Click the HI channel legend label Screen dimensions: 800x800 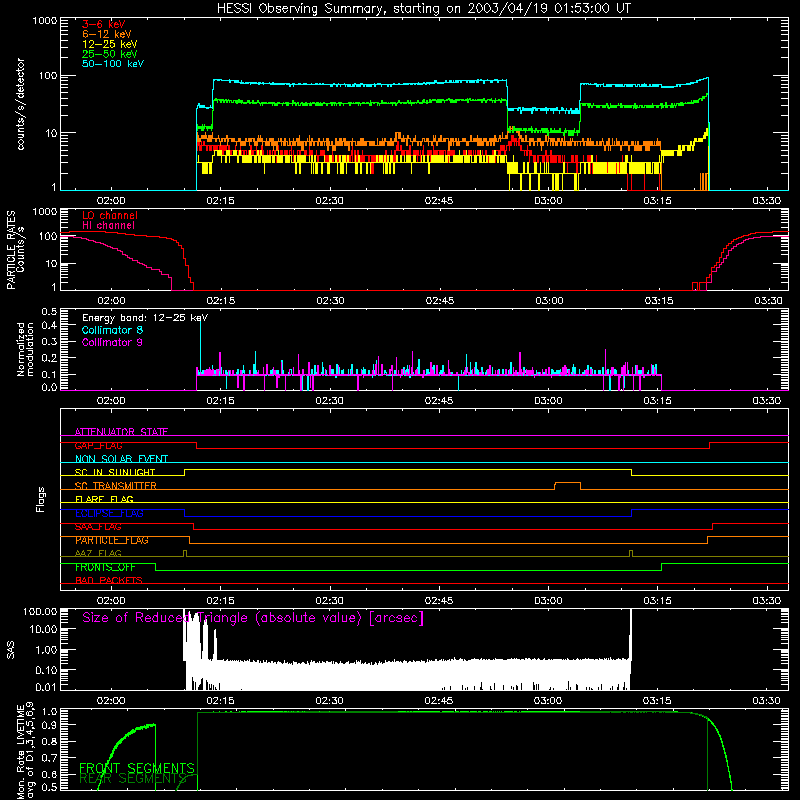click(x=109, y=226)
